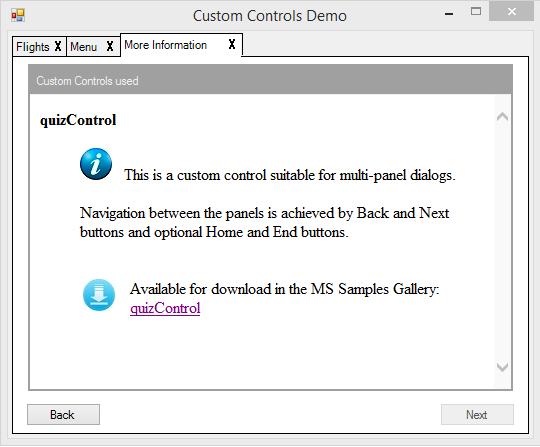Close the Custom Controls Demo window
The width and height of the screenshot is (540, 447).
coord(511,11)
